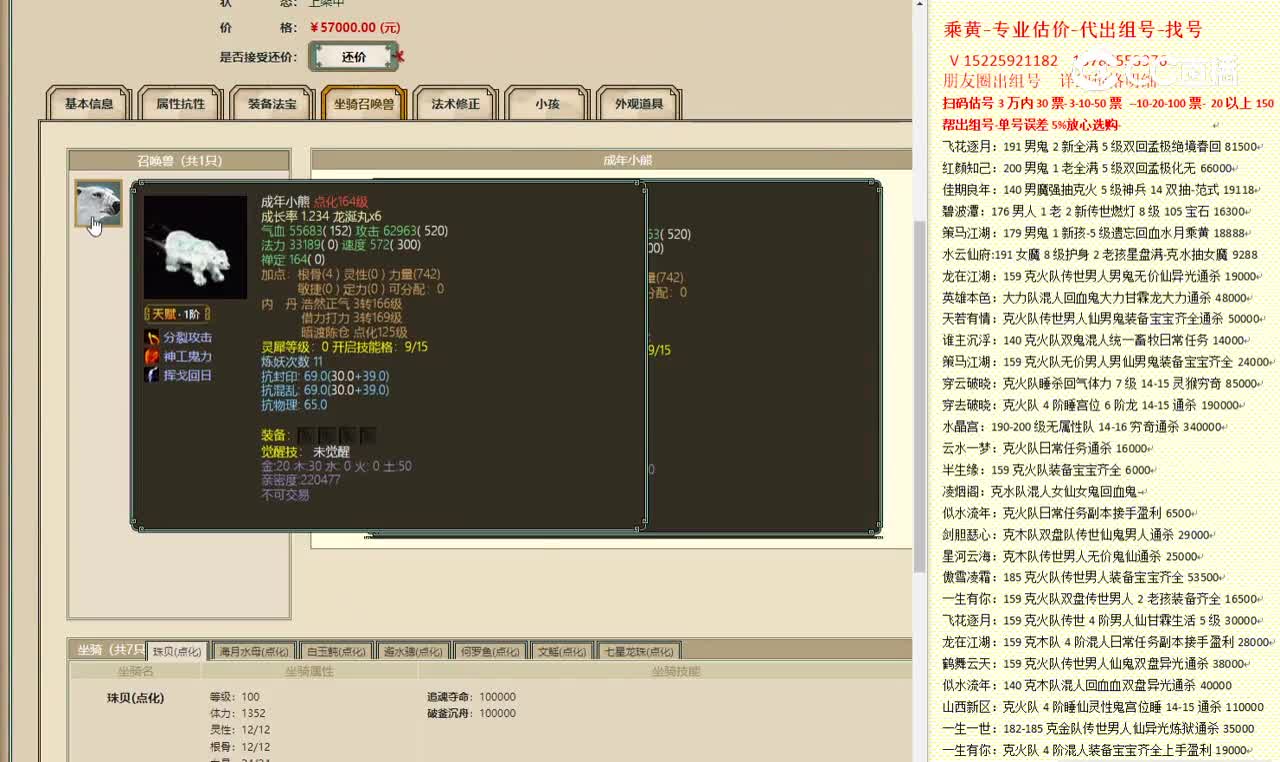
Task: Click the 半生缘 159 listing line
Action: [1047, 469]
